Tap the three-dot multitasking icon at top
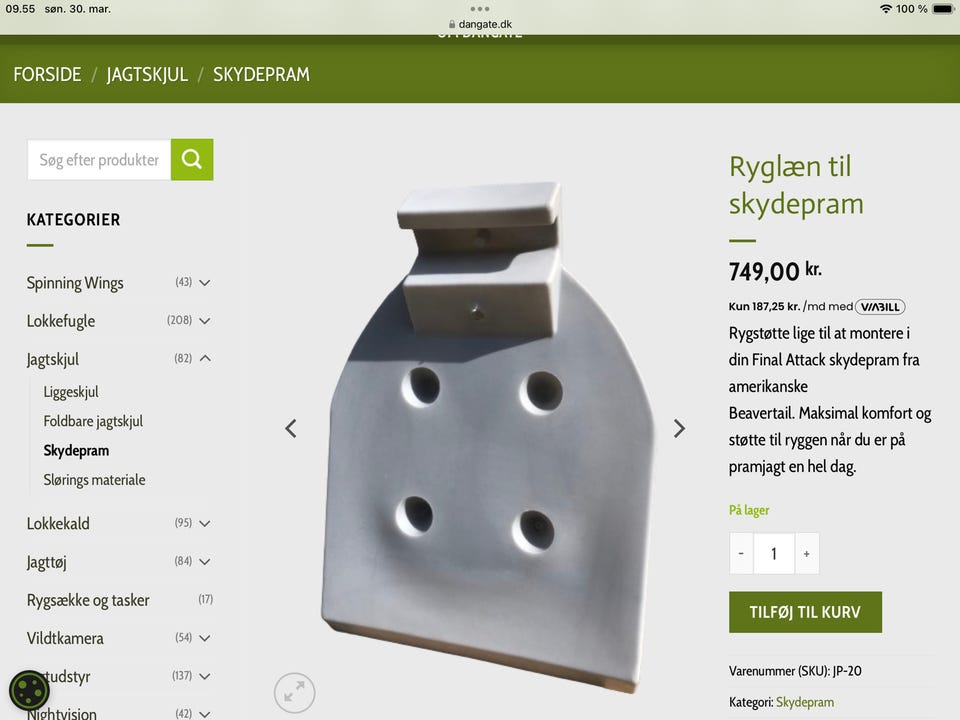960x720 pixels. (x=480, y=9)
